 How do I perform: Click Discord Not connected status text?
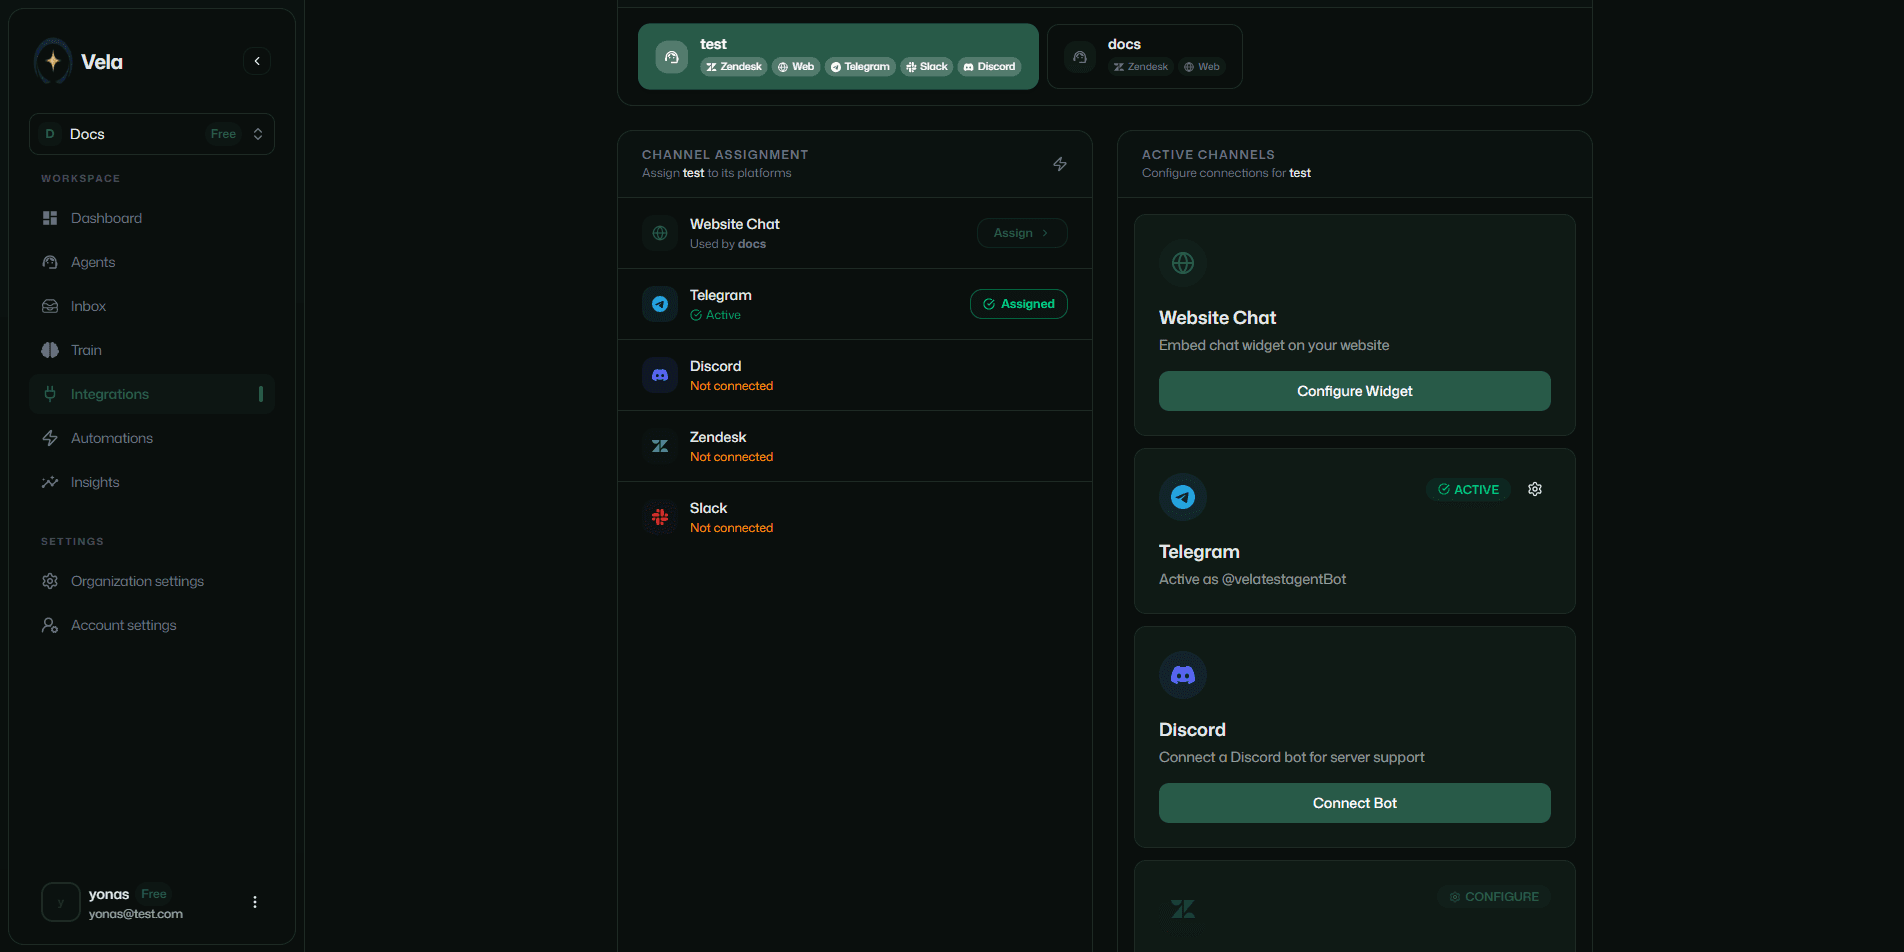(x=731, y=386)
